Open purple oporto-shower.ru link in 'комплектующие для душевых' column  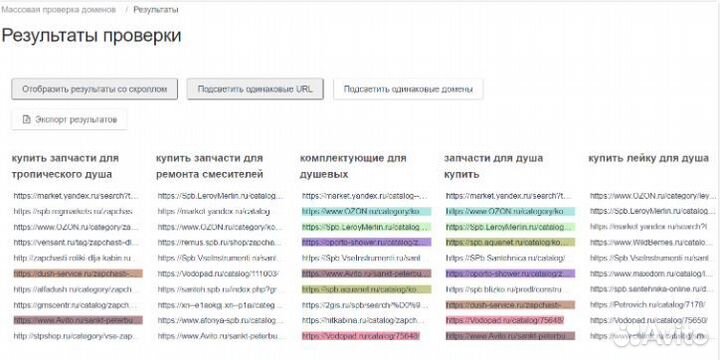point(366,242)
